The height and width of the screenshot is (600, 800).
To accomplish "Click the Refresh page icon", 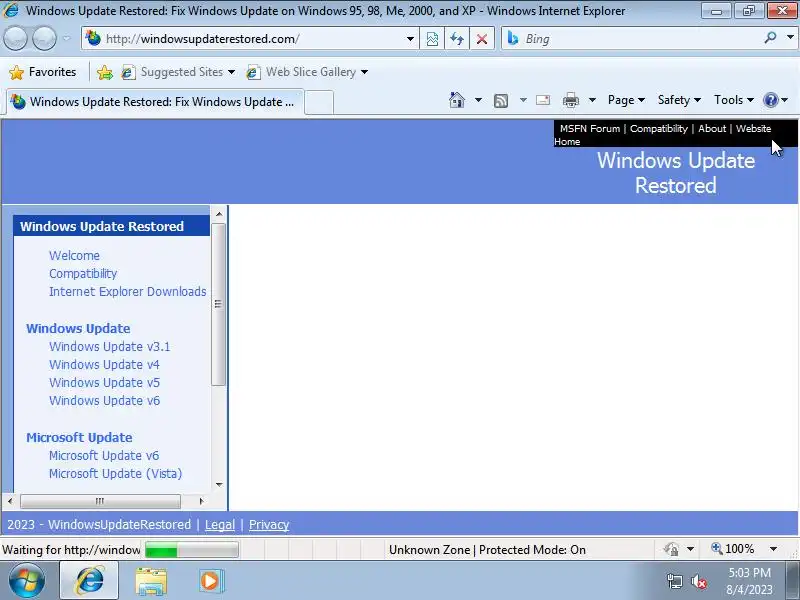I will pyautogui.click(x=457, y=39).
